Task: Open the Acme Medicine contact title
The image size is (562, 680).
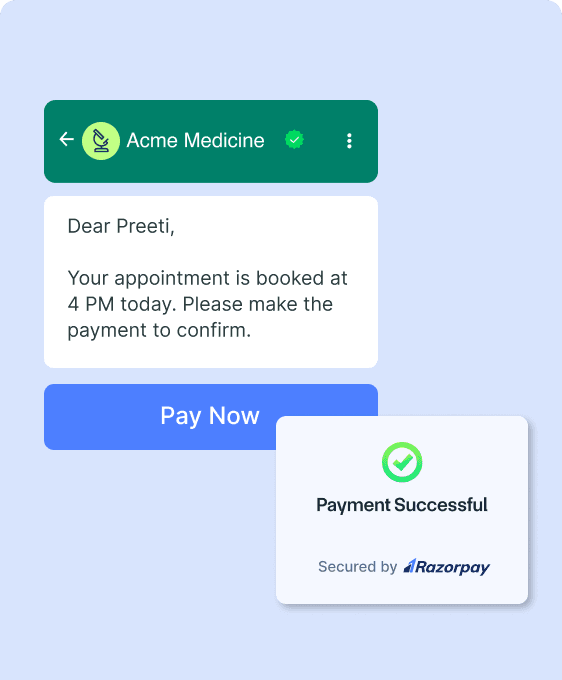Action: pos(195,141)
